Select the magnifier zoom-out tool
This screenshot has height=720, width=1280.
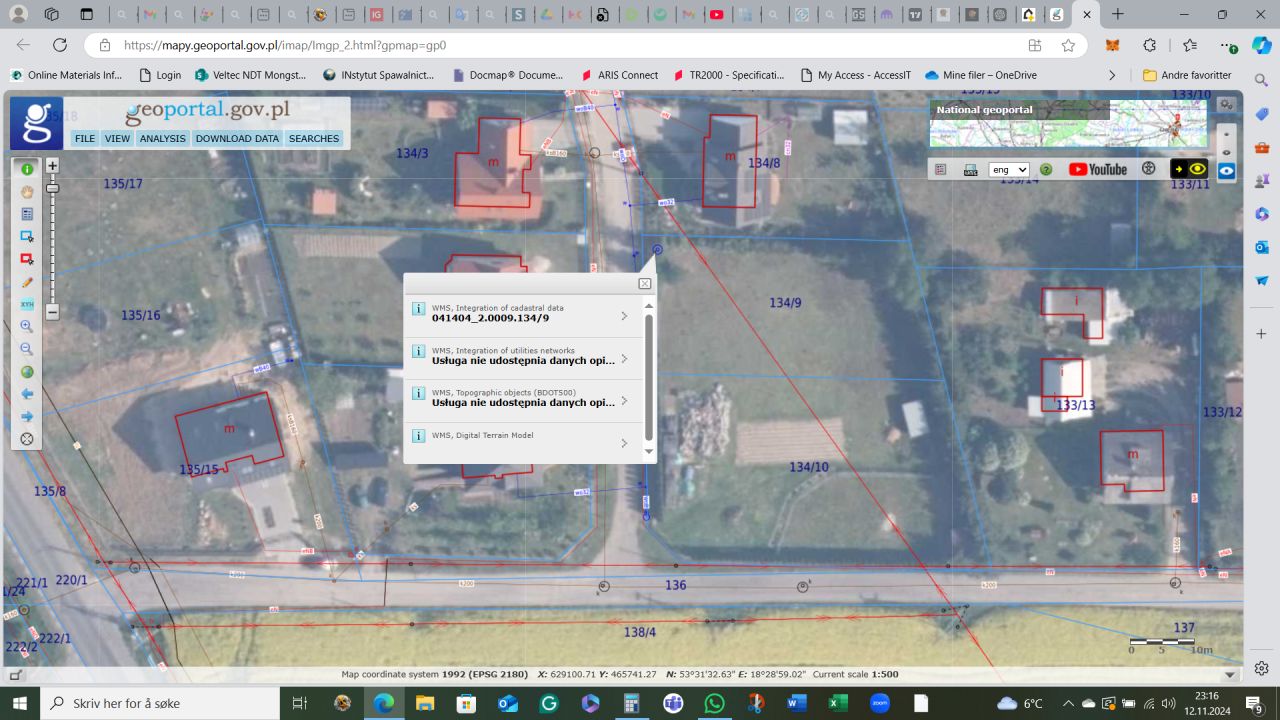(27, 349)
